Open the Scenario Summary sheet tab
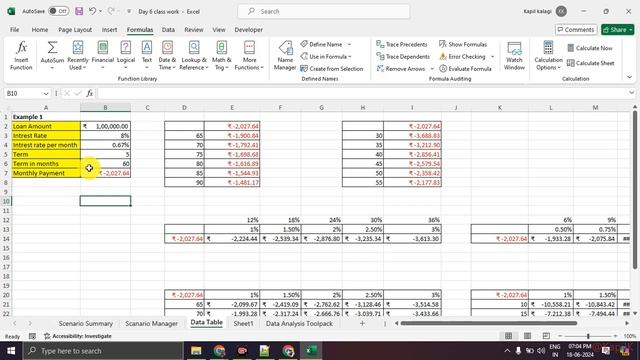 pos(86,323)
